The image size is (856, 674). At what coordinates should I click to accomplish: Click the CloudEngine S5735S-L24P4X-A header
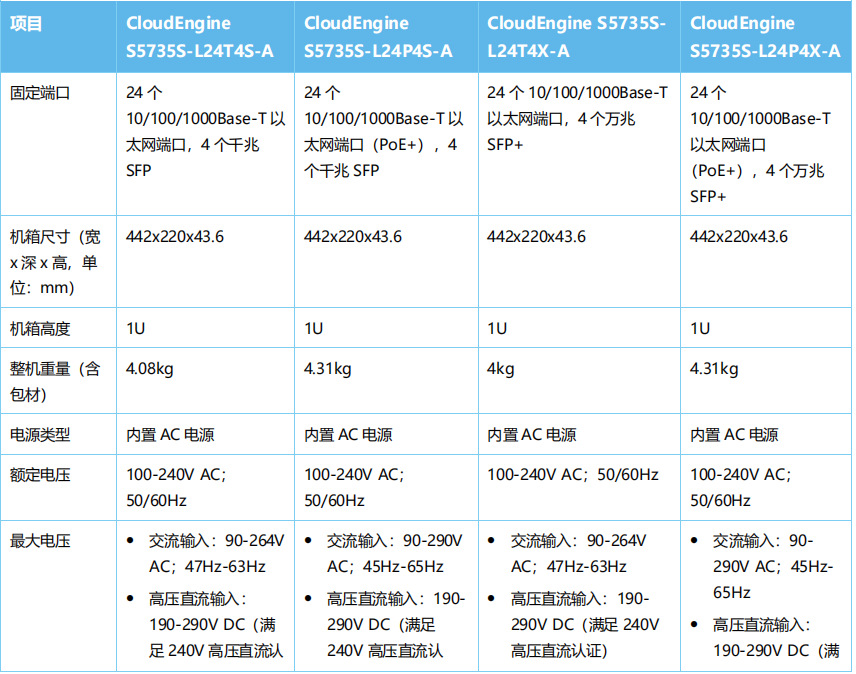(765, 37)
